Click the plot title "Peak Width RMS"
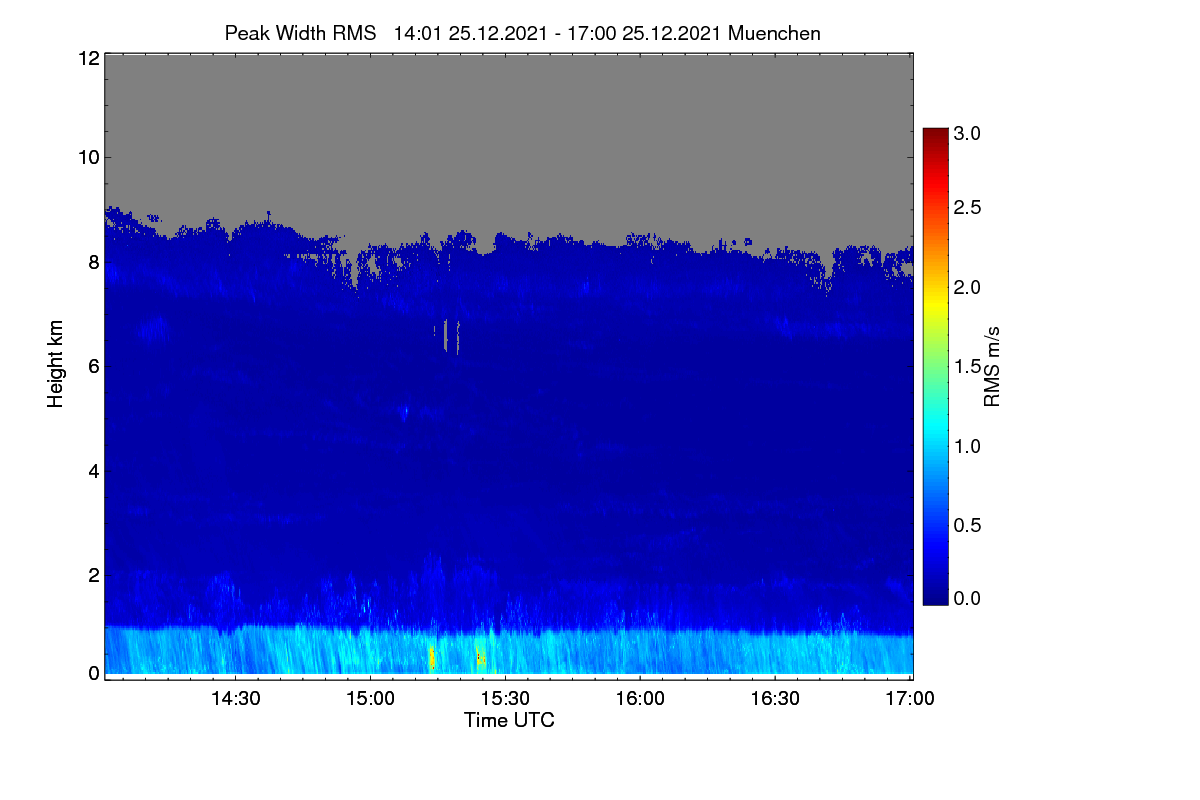 coord(300,33)
